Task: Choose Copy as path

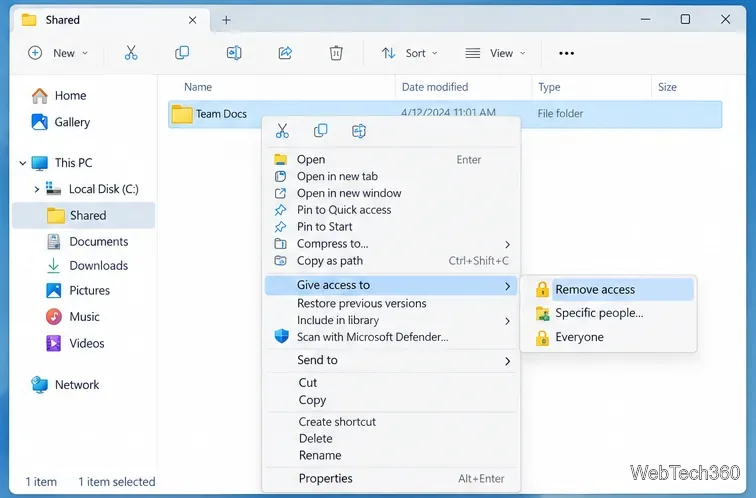Action: pos(392,261)
